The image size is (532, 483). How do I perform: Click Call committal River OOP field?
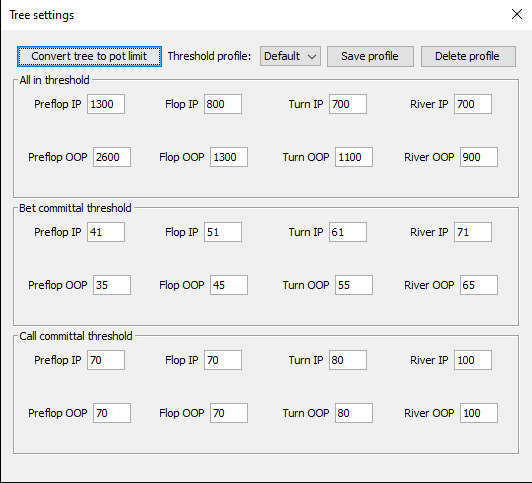pos(479,413)
